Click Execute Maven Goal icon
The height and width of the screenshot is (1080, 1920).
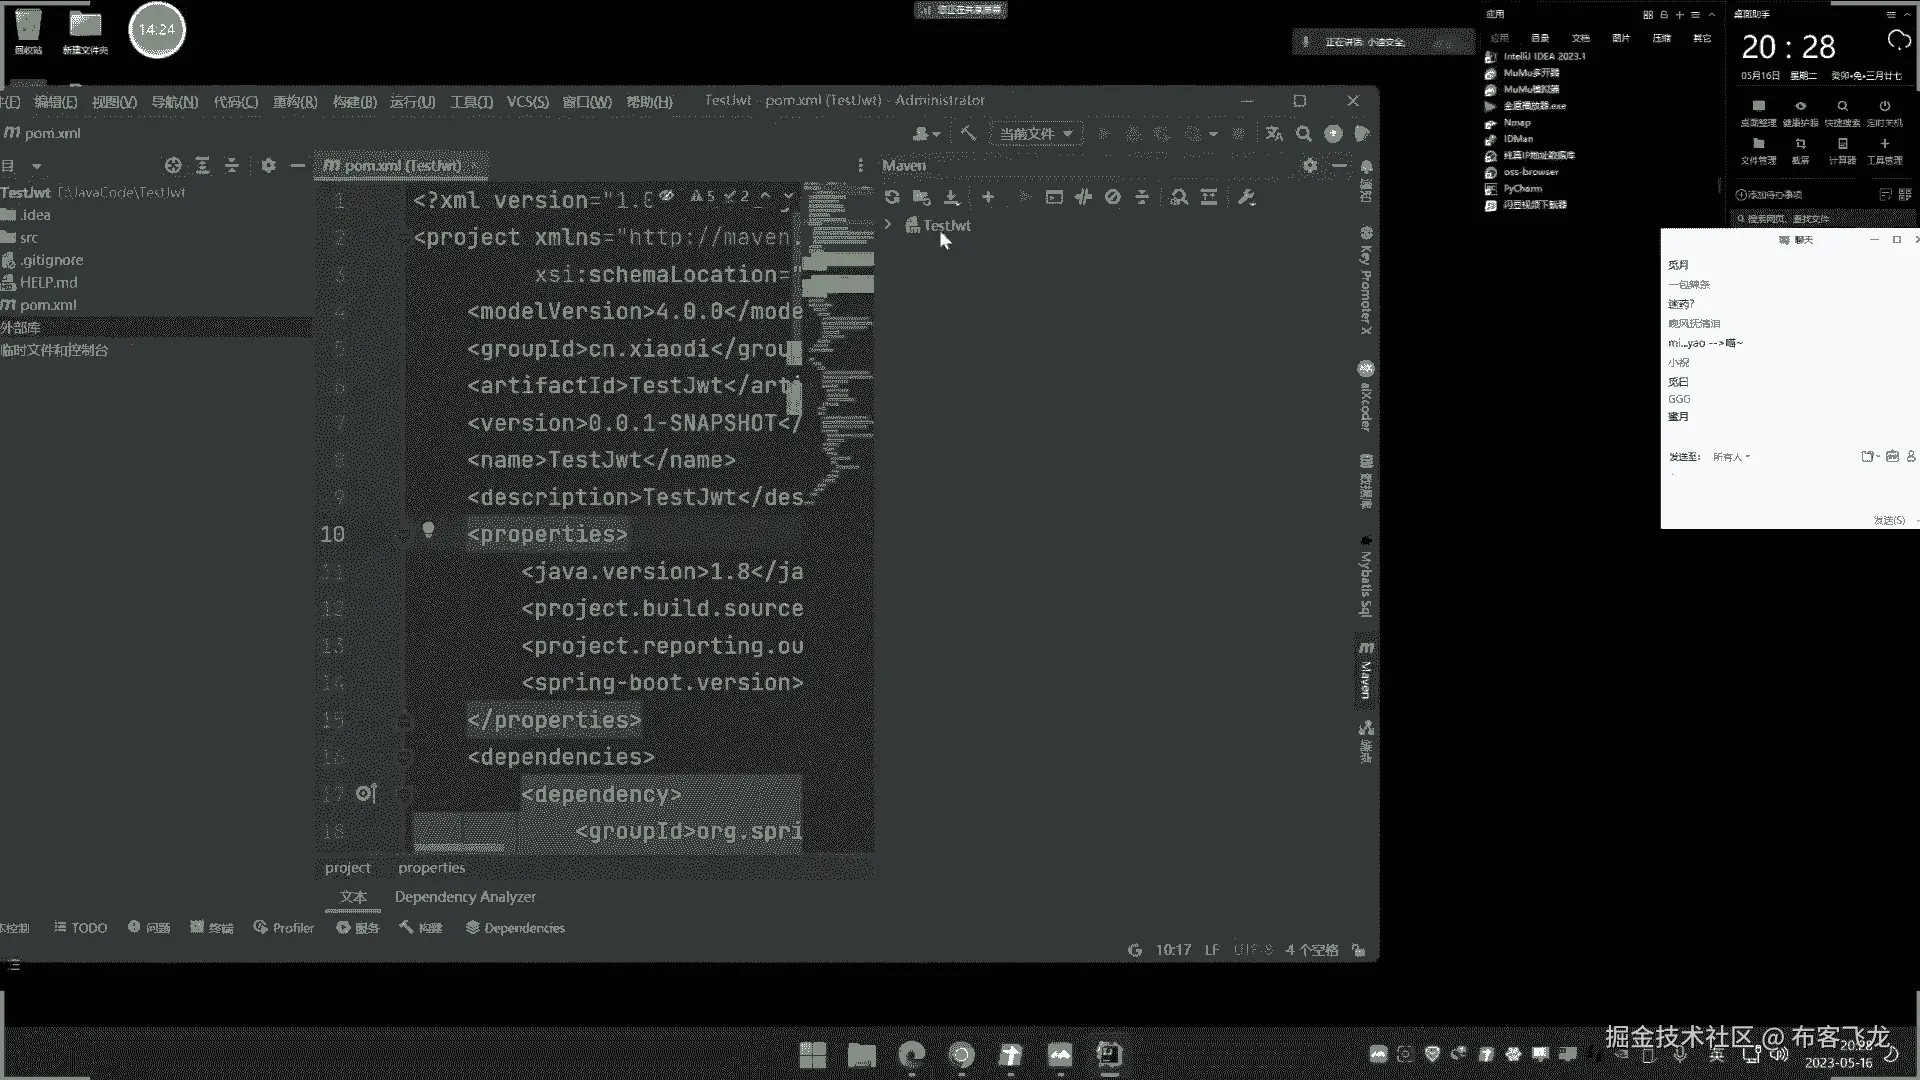(1054, 197)
